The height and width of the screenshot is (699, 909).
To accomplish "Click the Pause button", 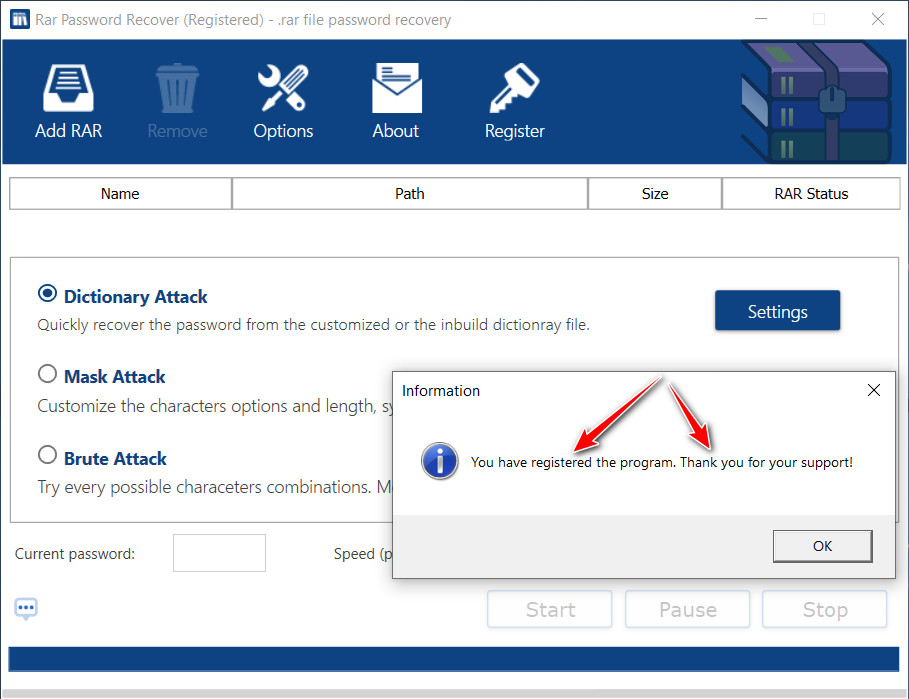I will tap(688, 609).
